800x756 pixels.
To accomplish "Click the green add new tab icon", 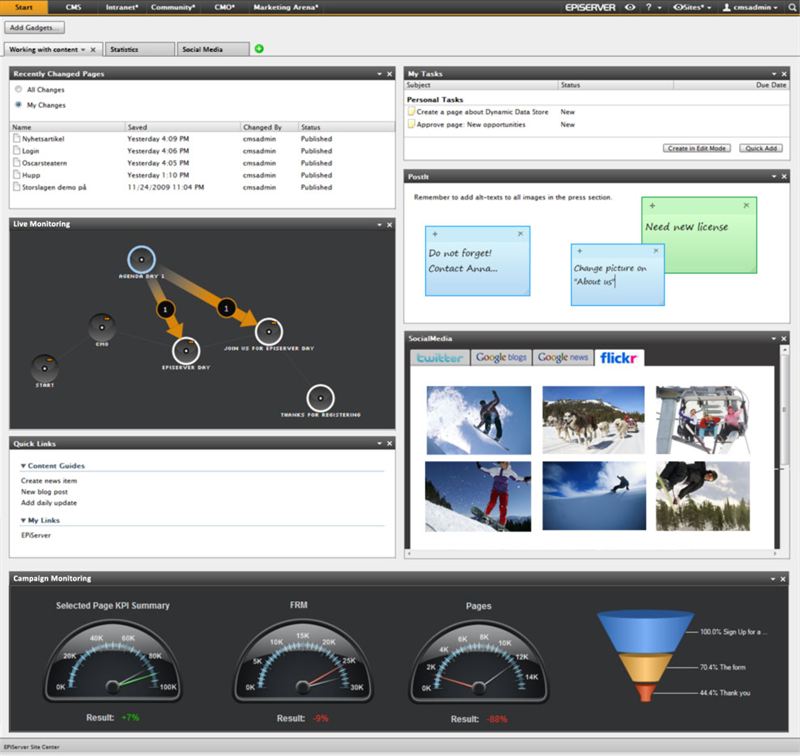I will click(x=260, y=49).
